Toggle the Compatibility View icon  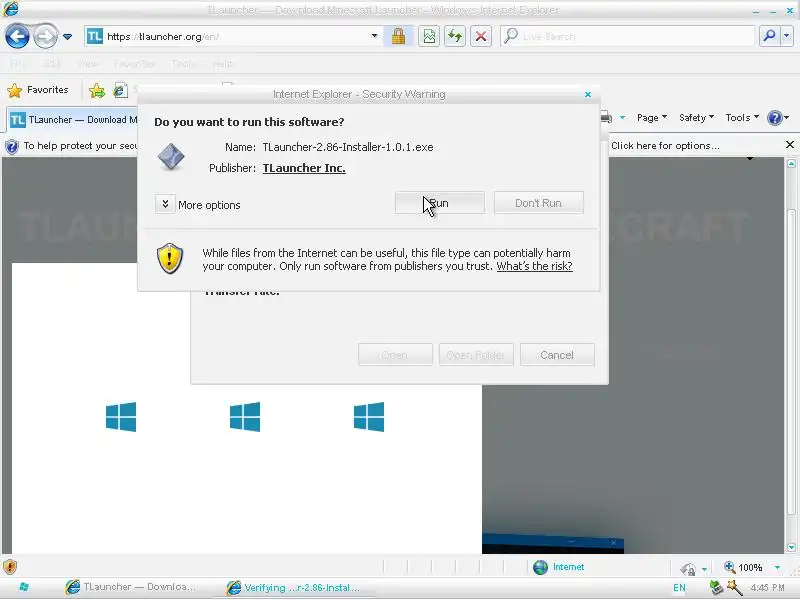tap(429, 36)
